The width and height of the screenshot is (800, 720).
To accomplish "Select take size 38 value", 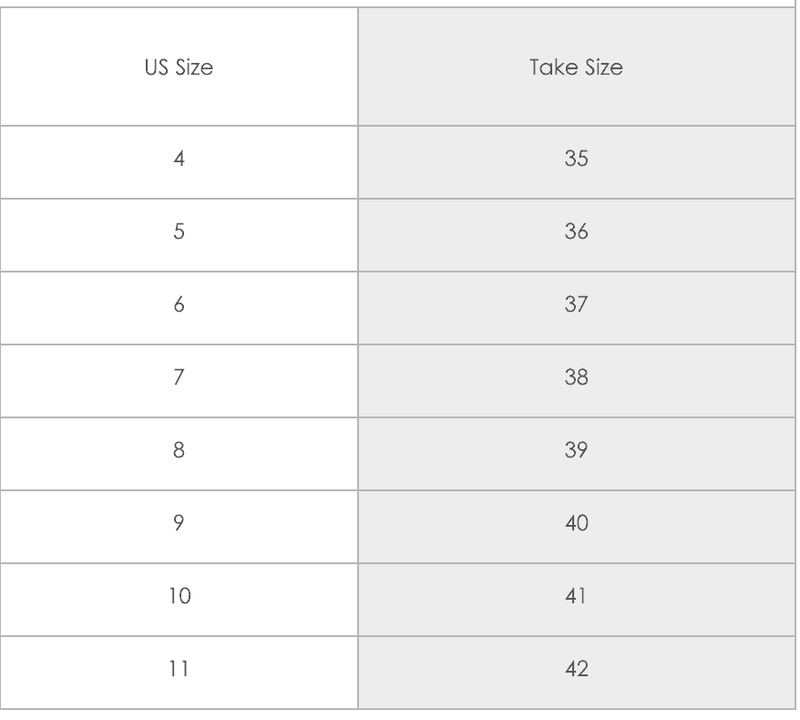I will (576, 377).
